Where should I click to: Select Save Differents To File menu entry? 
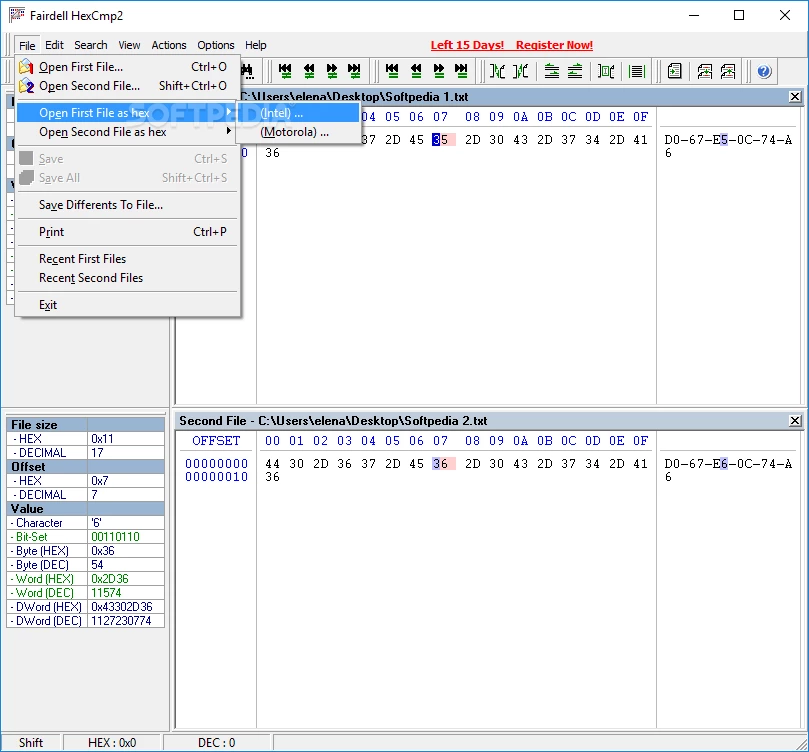[x=101, y=205]
